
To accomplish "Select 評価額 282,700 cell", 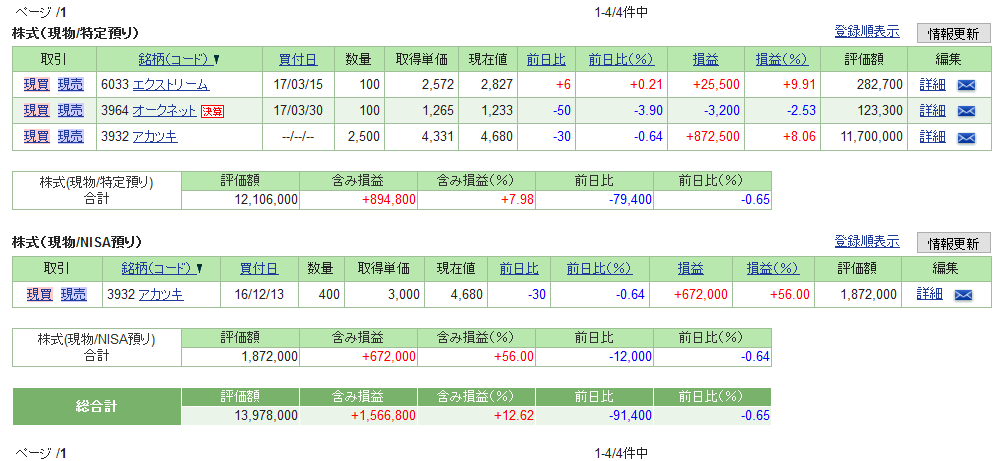I will 864,85.
